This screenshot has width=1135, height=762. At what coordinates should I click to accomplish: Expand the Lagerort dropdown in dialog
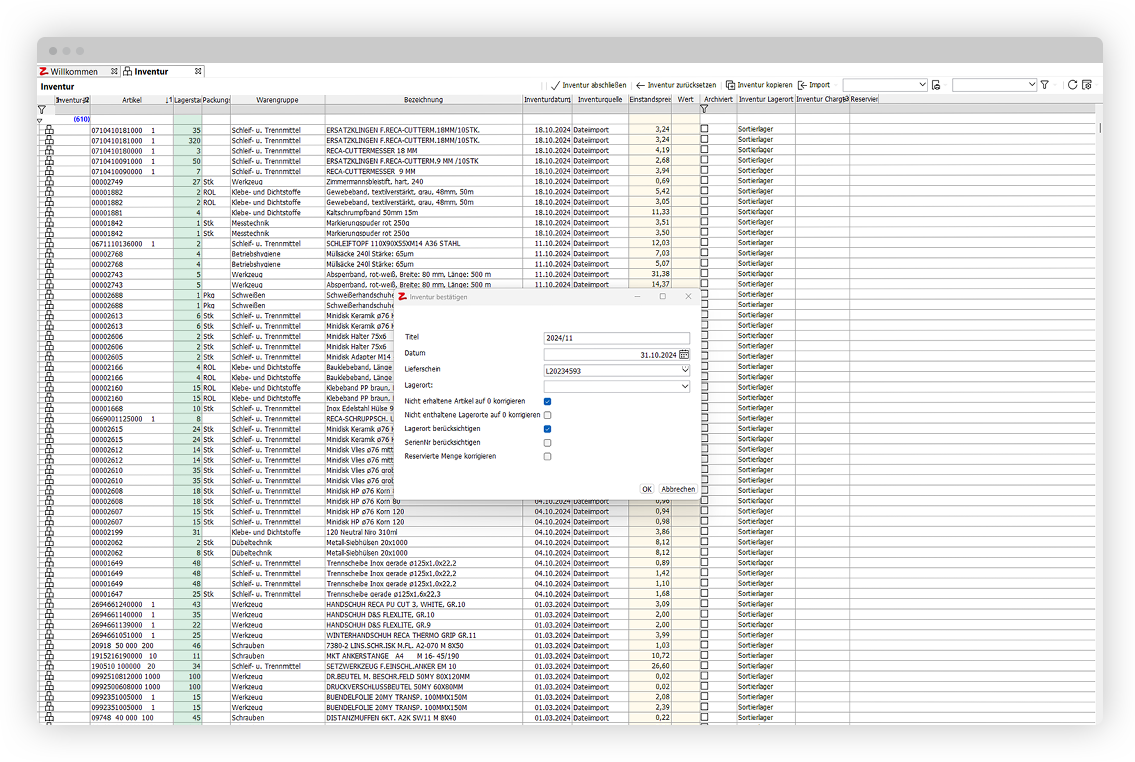point(684,386)
